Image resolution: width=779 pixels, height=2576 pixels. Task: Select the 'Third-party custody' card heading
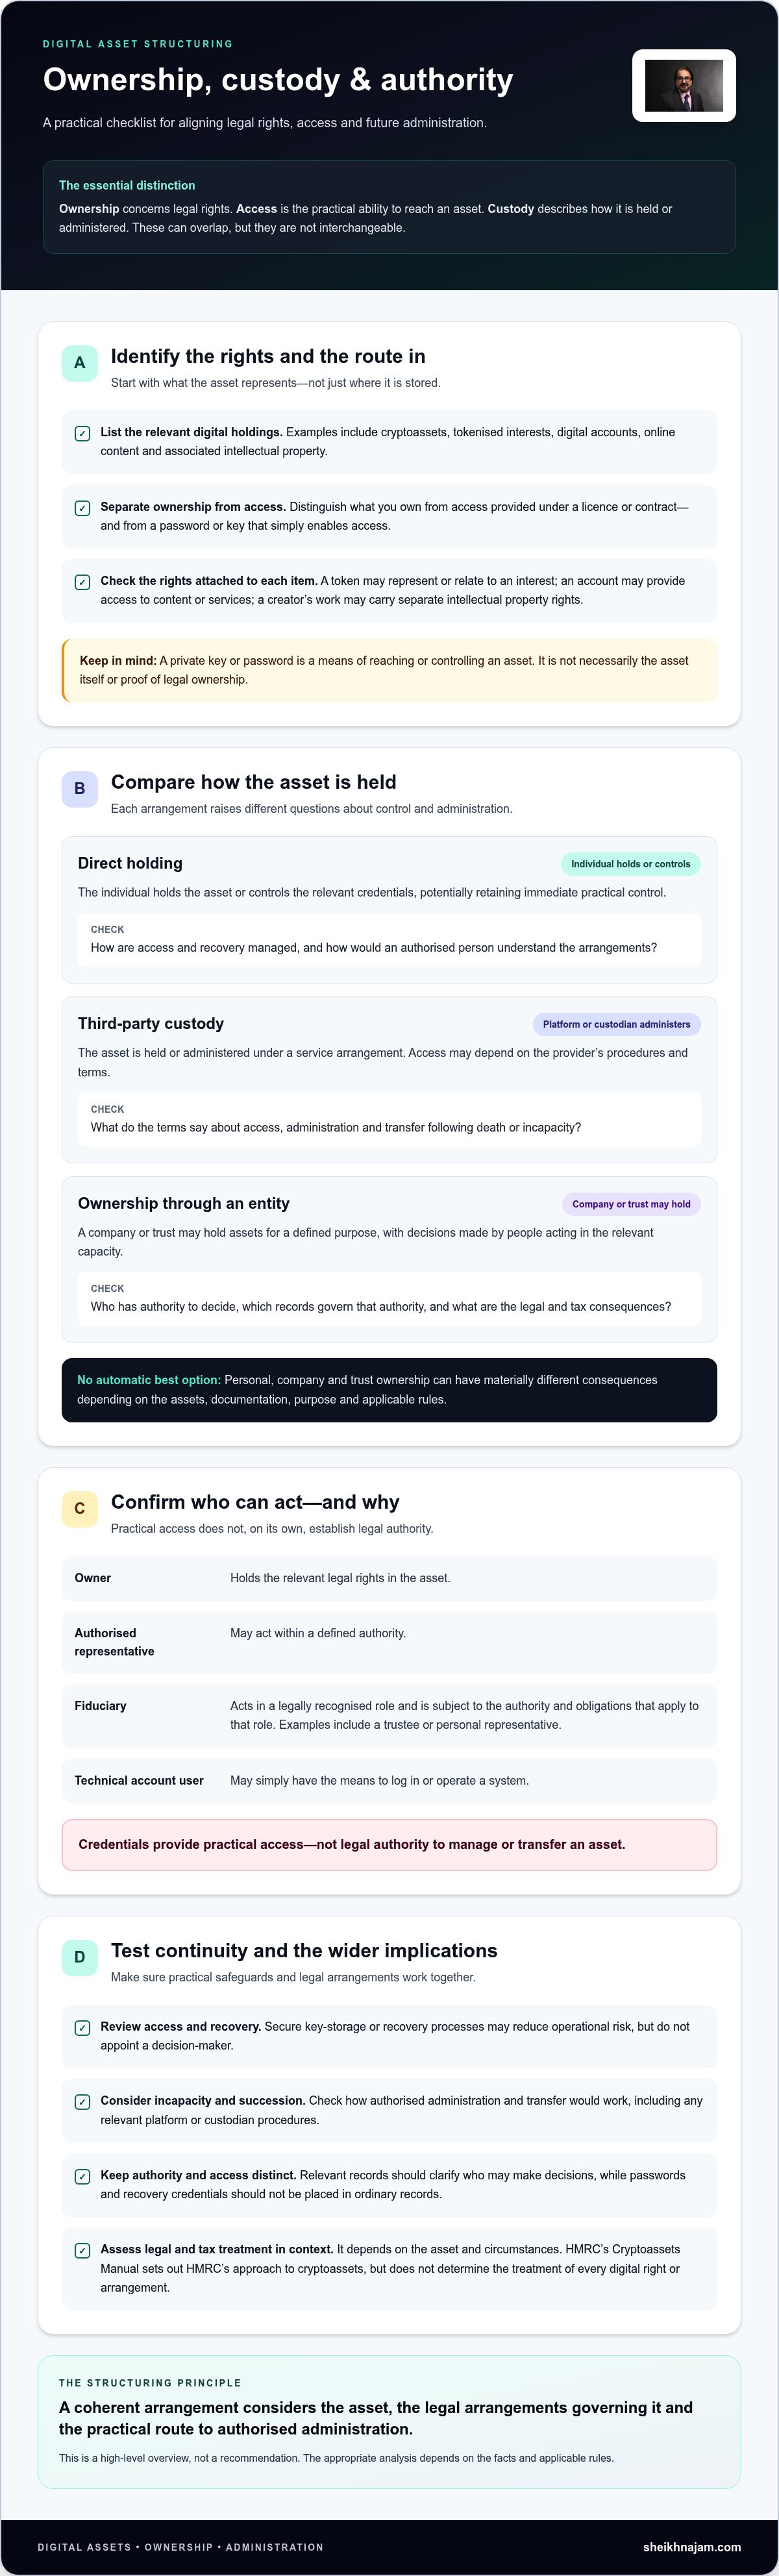tap(151, 1023)
